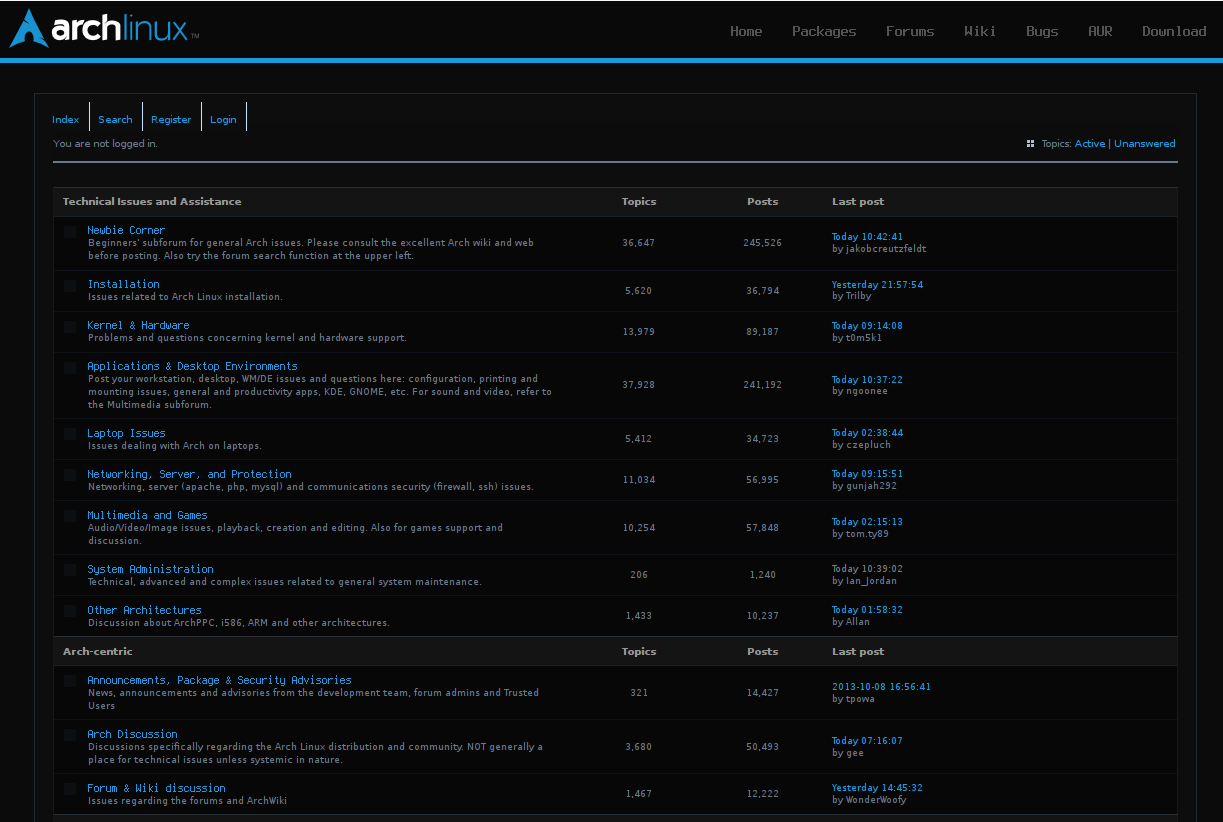Click the Laptop Issues forum status icon
Image resolution: width=1223 pixels, height=822 pixels.
70,434
